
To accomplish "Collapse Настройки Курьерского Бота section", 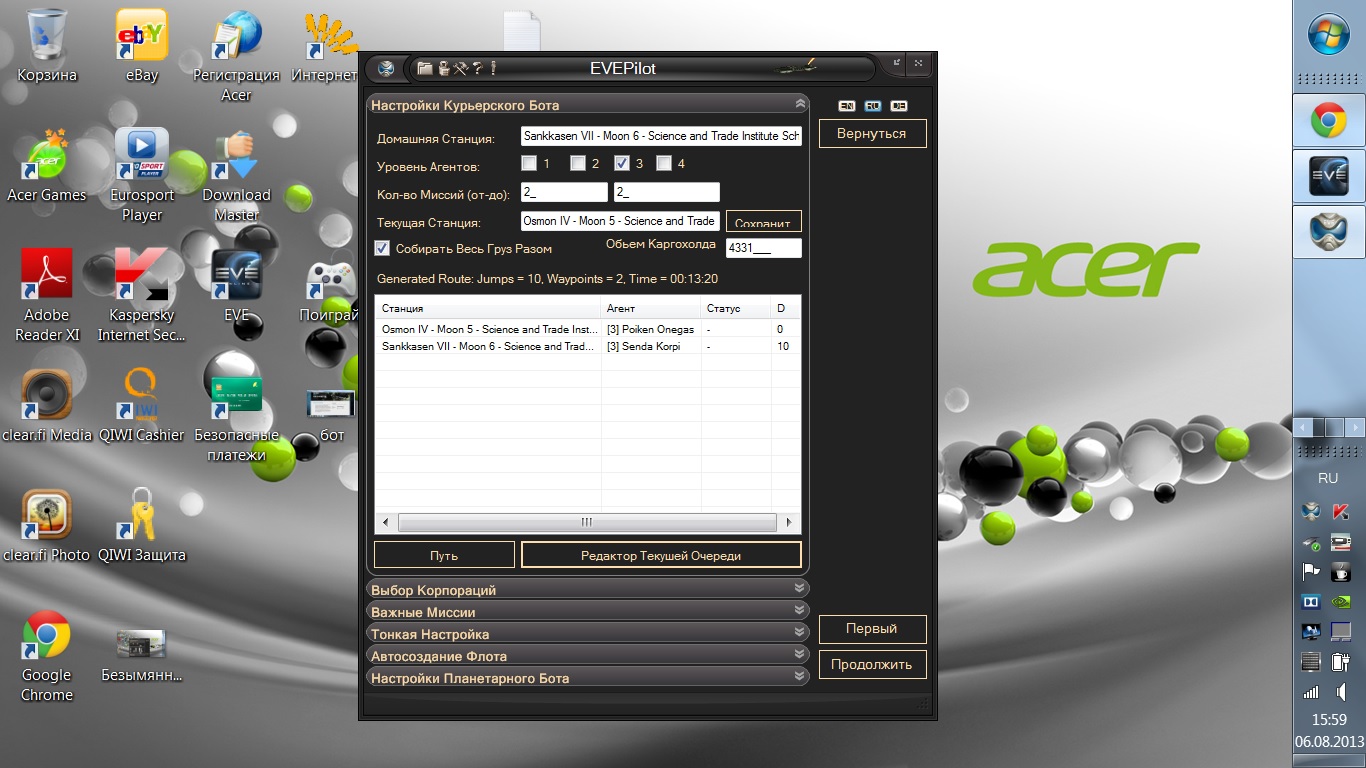I will 799,104.
